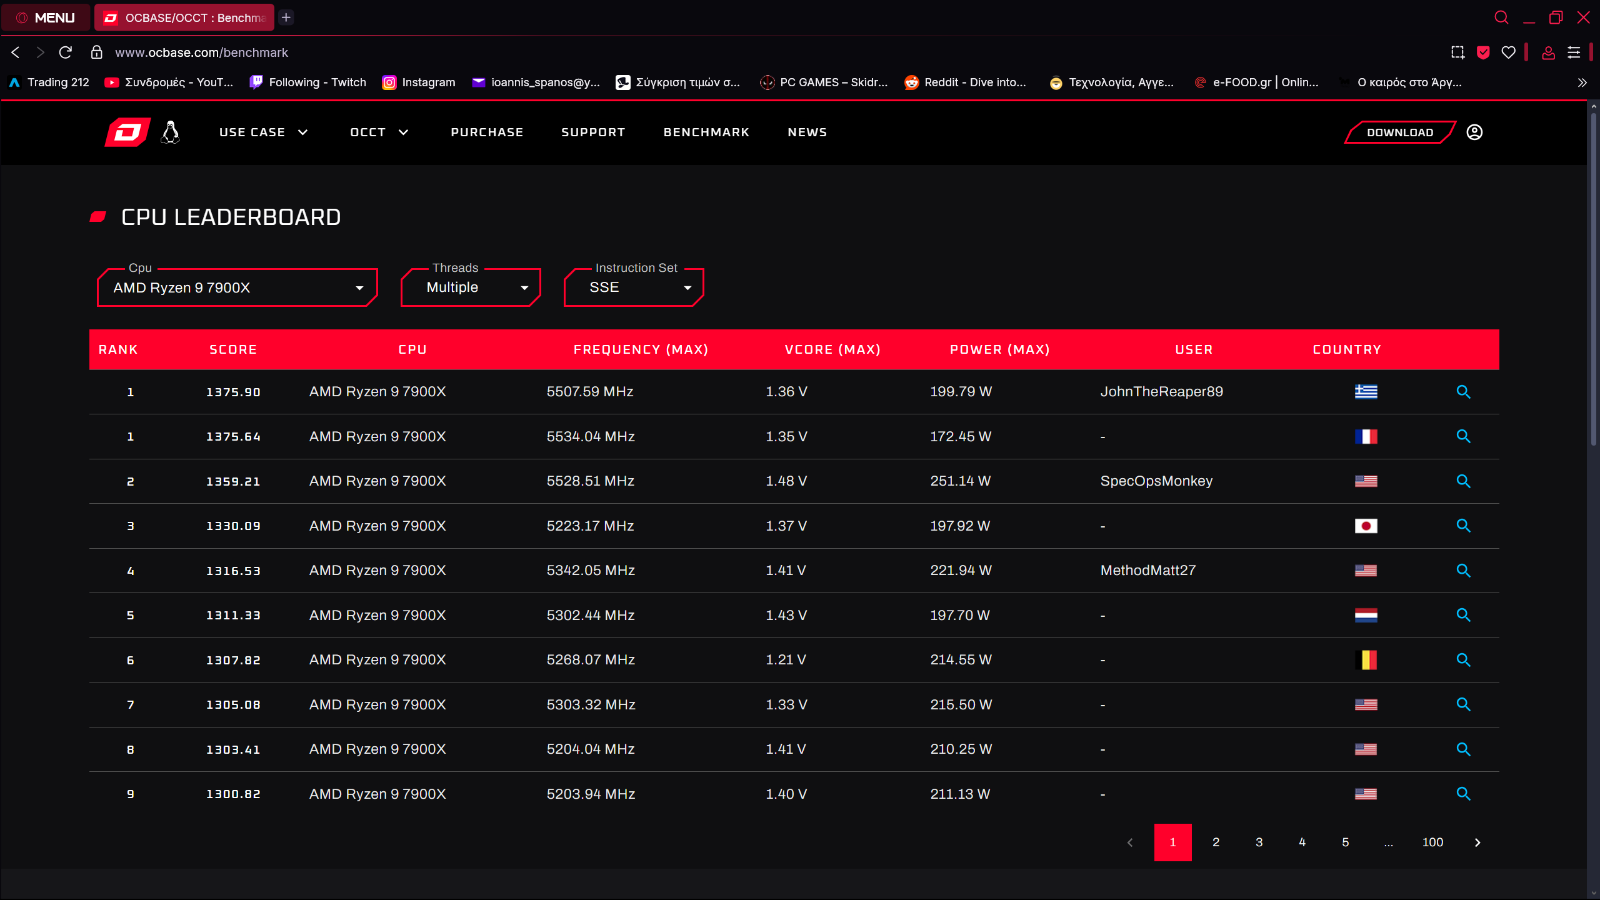
Task: Open details for score 1307.82 row
Action: click(x=1463, y=660)
